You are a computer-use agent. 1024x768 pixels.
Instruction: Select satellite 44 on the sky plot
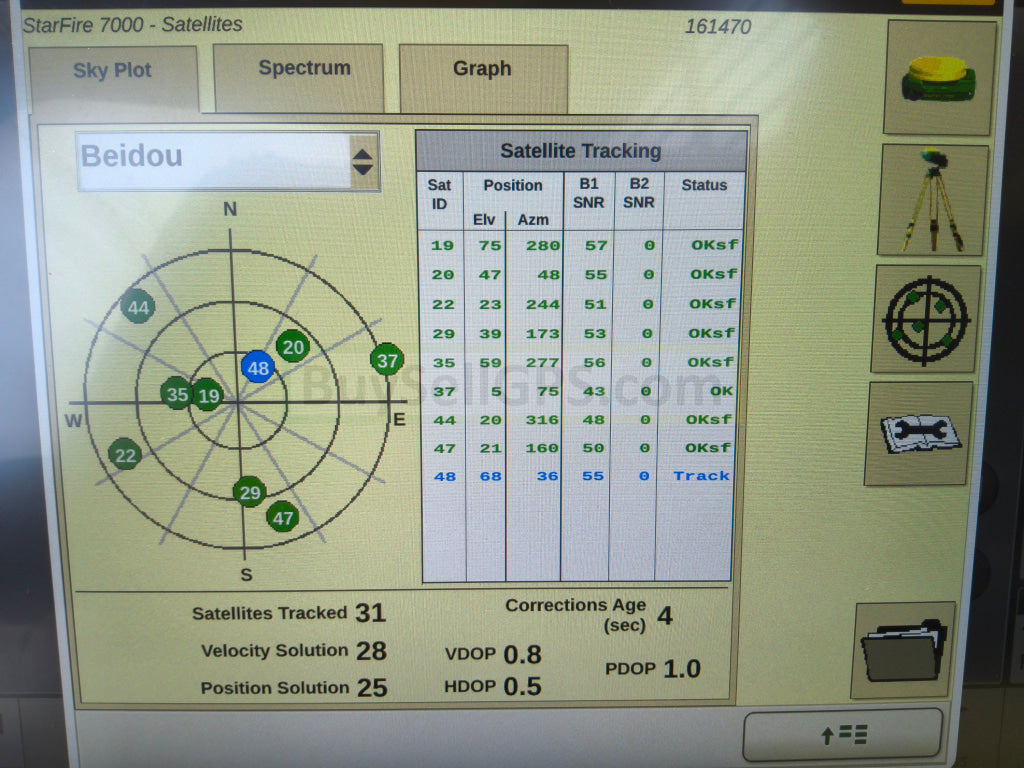point(138,307)
